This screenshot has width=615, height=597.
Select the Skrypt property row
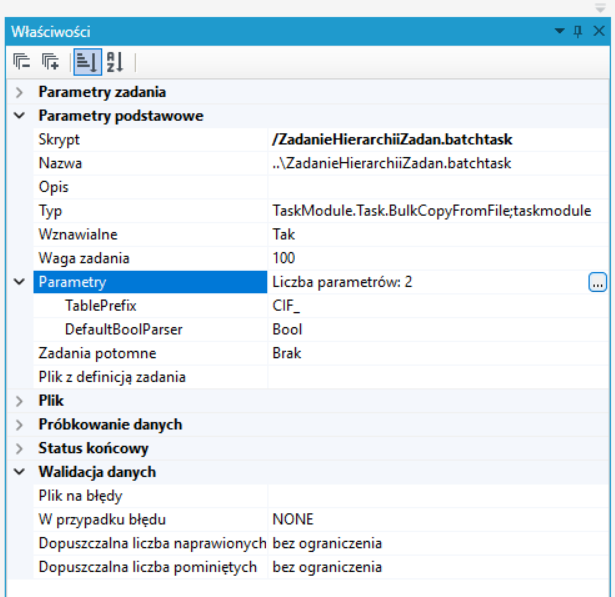321,140
